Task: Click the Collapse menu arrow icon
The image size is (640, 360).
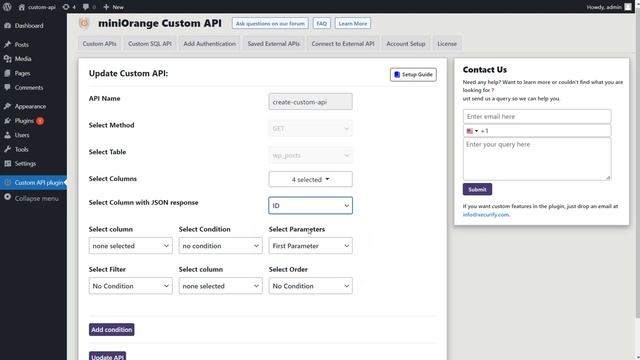Action: [7, 197]
